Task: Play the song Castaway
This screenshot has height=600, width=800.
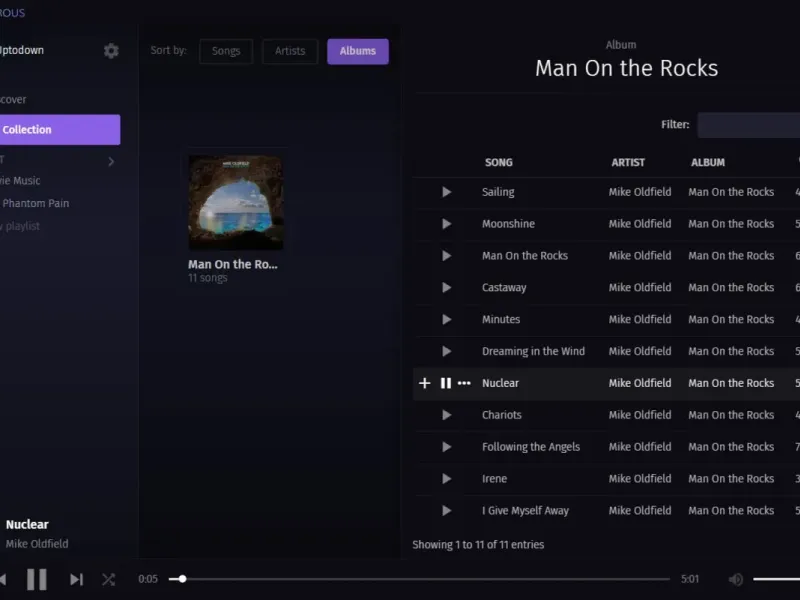Action: [446, 287]
